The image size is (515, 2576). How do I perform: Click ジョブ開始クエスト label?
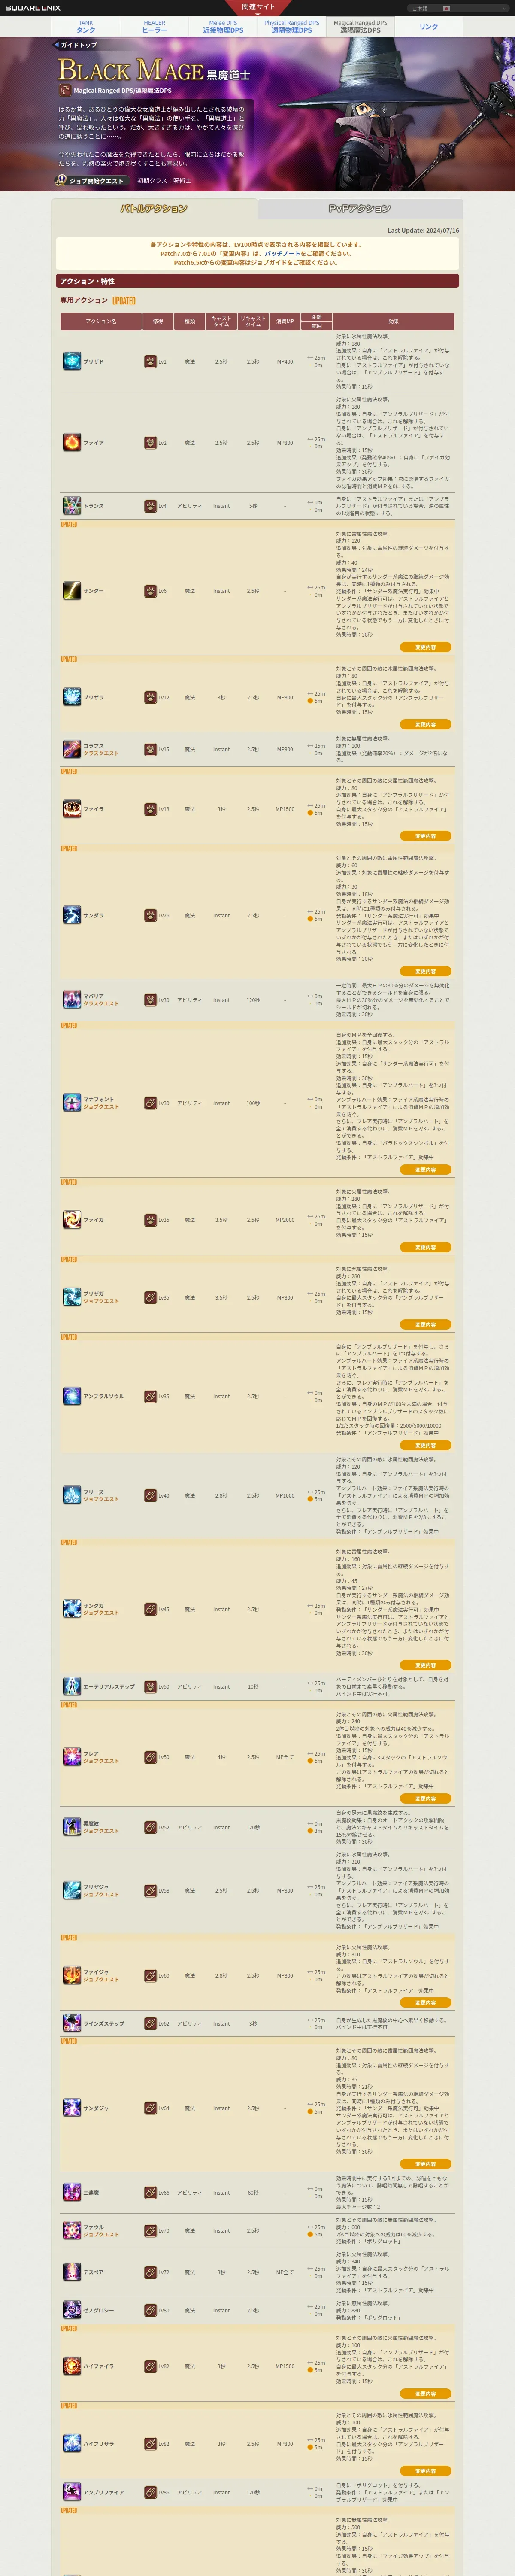tap(90, 181)
